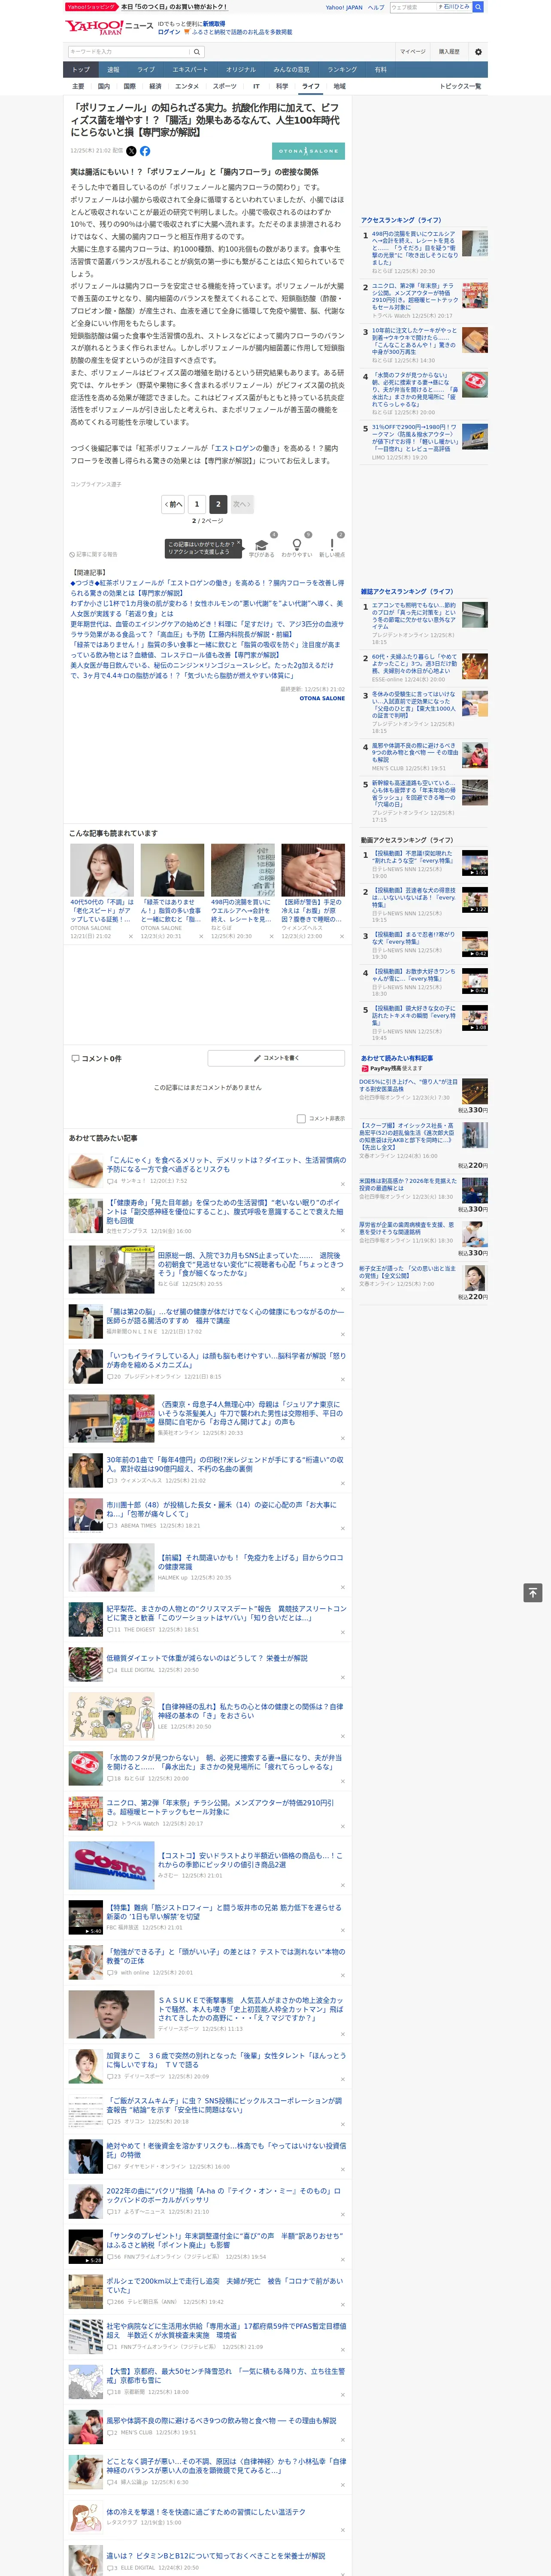The width and height of the screenshot is (551, 2576).
Task: Open the ランキング navigation tab
Action: coord(342,70)
